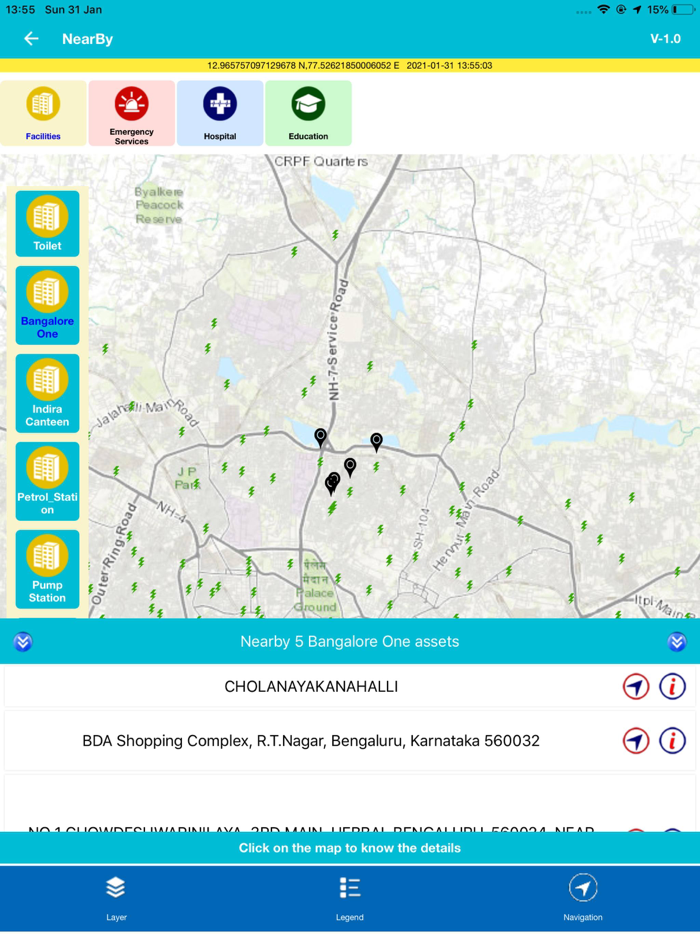Tap the V-1.0 version label
Viewport: 700px width, 934px height.
click(665, 39)
